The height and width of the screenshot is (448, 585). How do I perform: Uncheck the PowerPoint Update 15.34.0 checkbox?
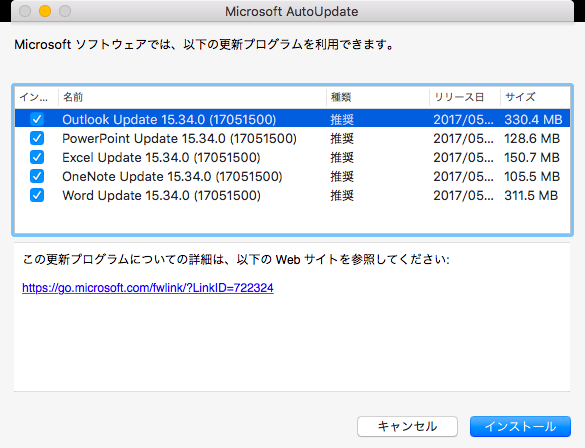pyautogui.click(x=37, y=138)
